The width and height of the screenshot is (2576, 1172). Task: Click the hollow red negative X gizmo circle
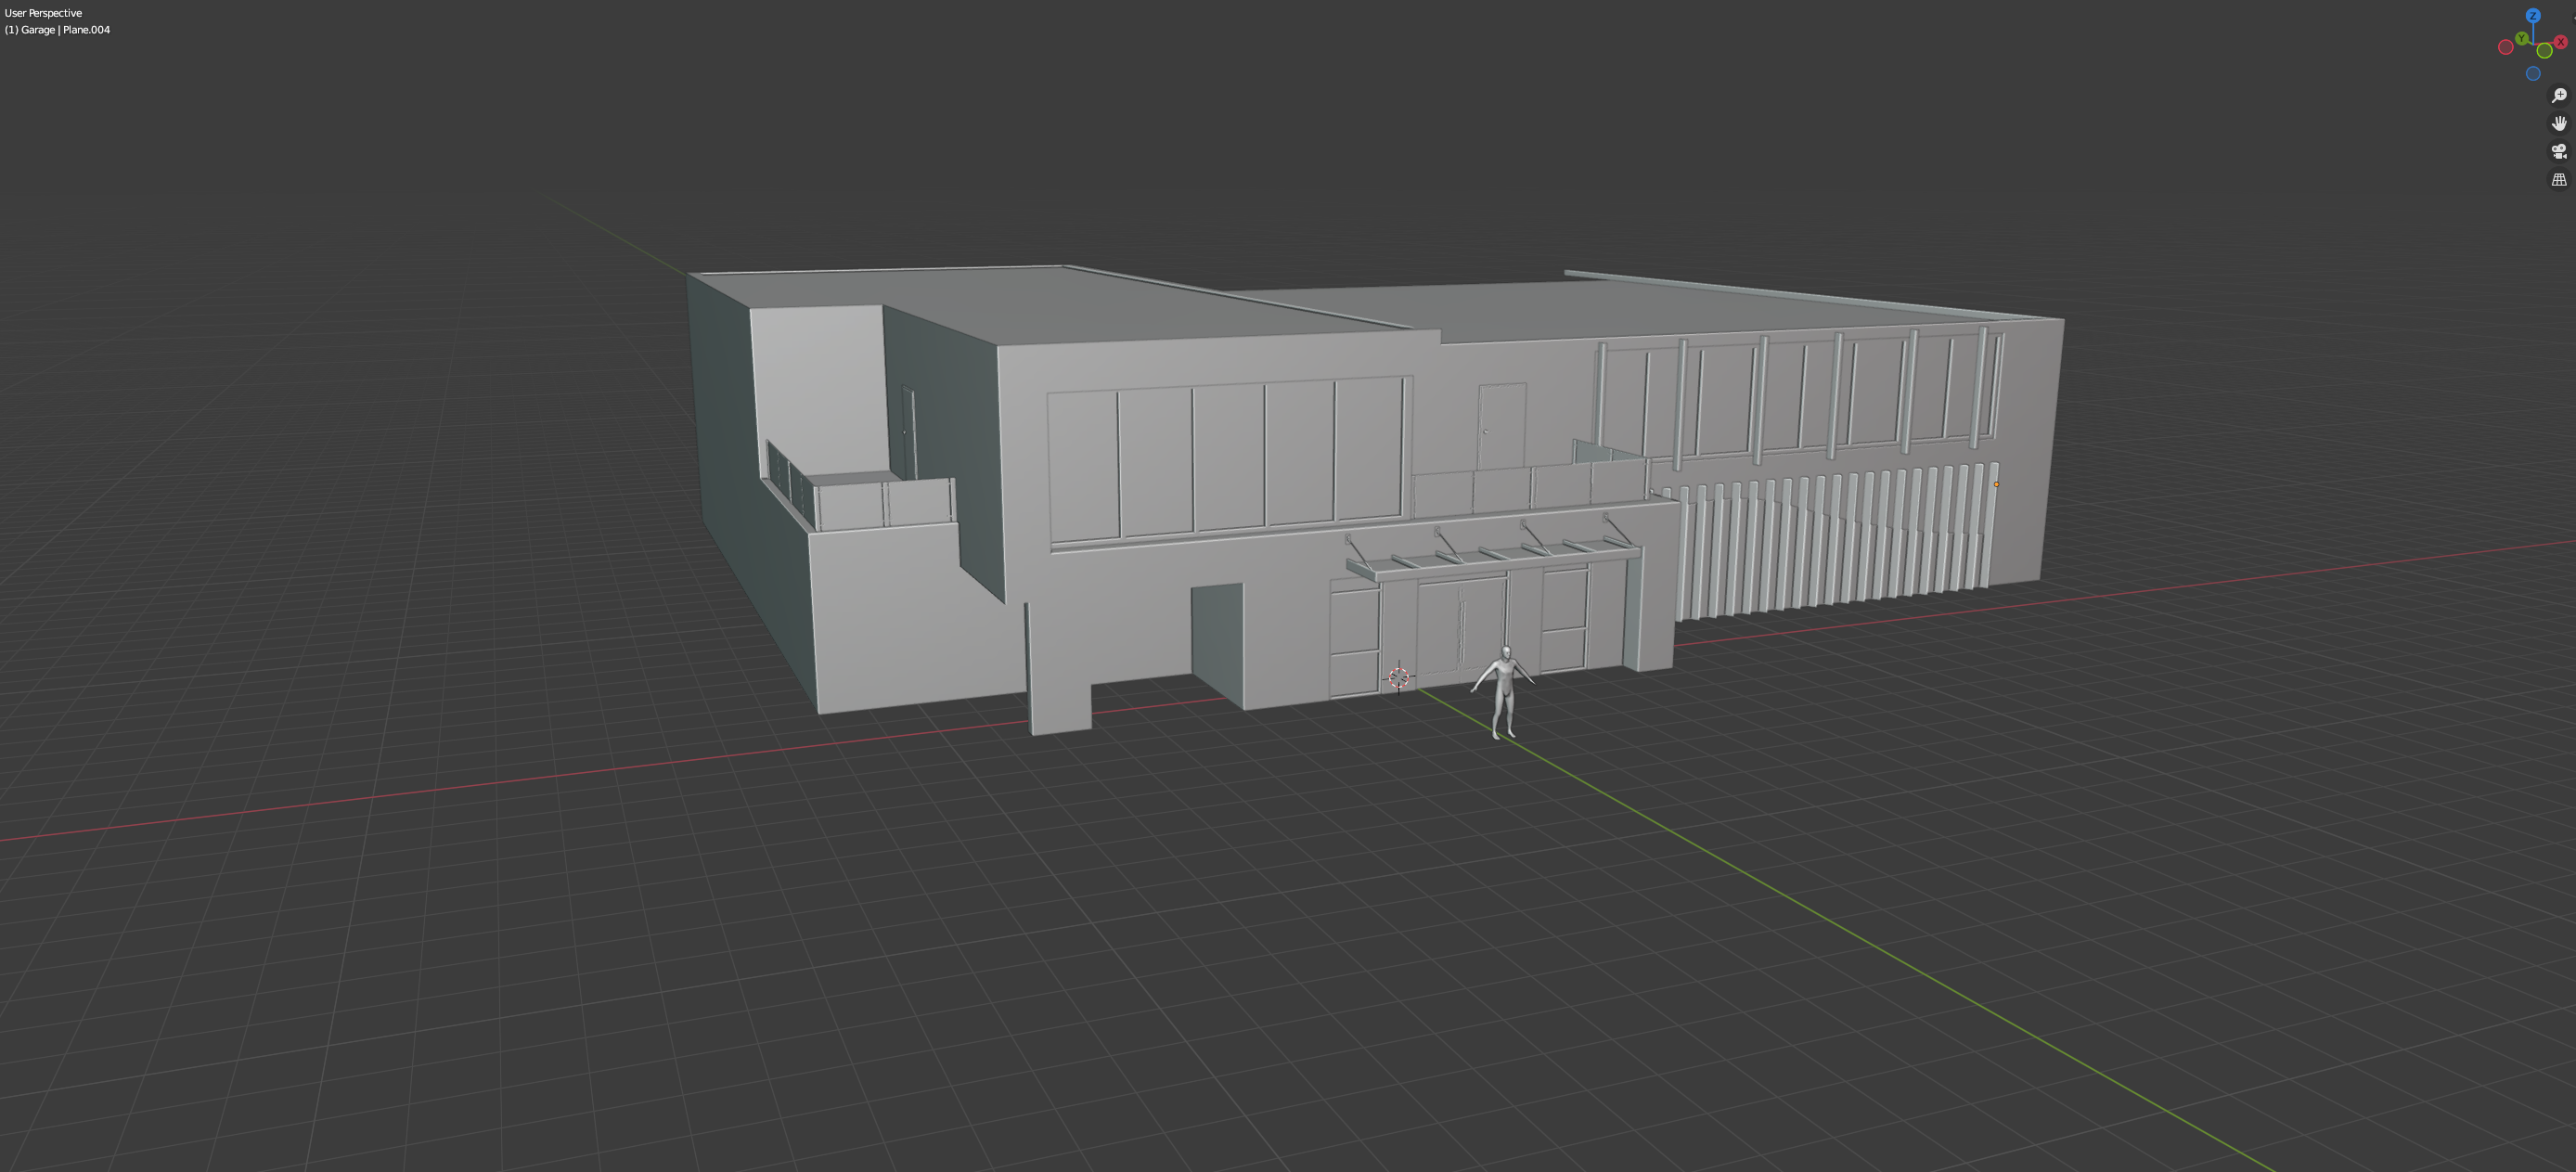[x=2506, y=47]
